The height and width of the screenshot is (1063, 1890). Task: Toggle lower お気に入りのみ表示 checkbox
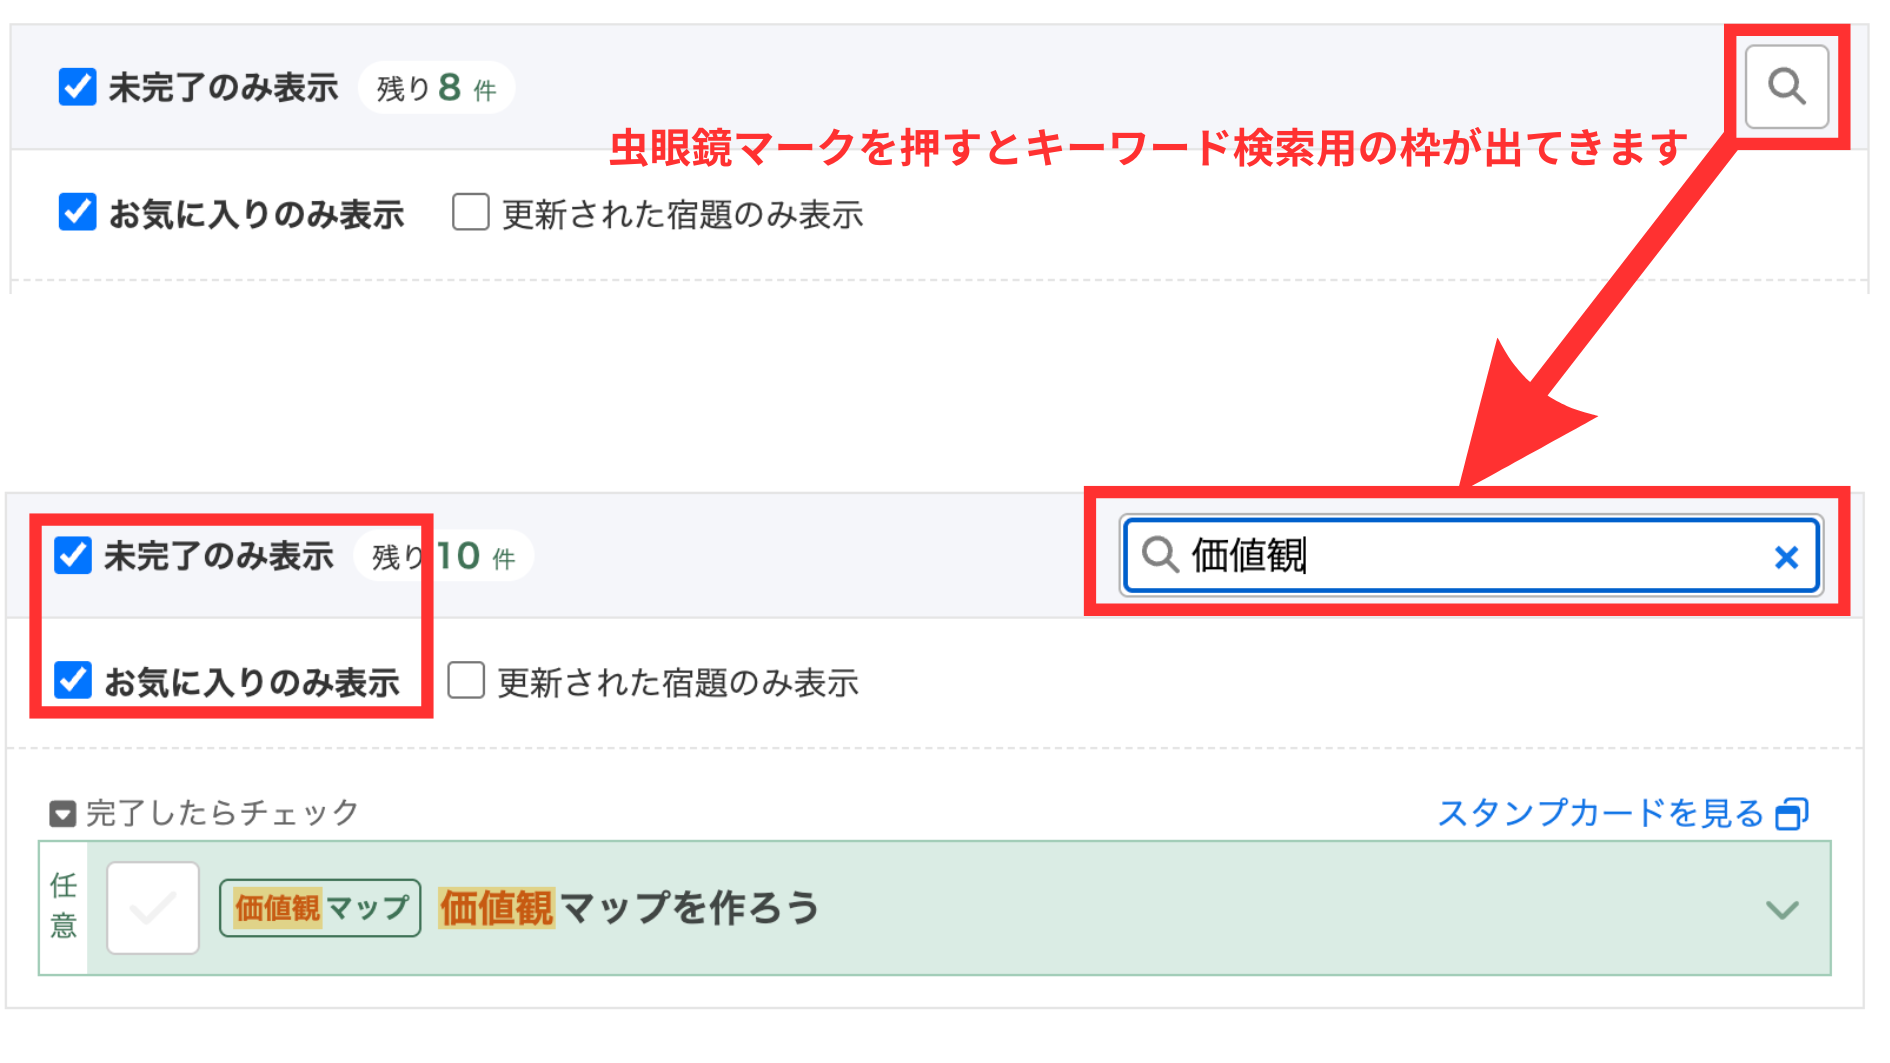[x=73, y=681]
